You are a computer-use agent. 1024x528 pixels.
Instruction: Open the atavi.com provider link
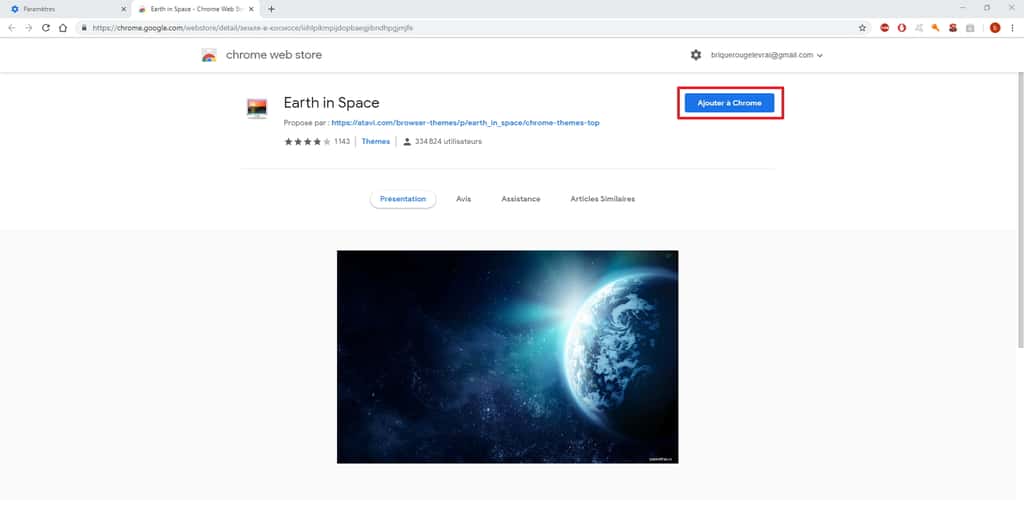(465, 123)
